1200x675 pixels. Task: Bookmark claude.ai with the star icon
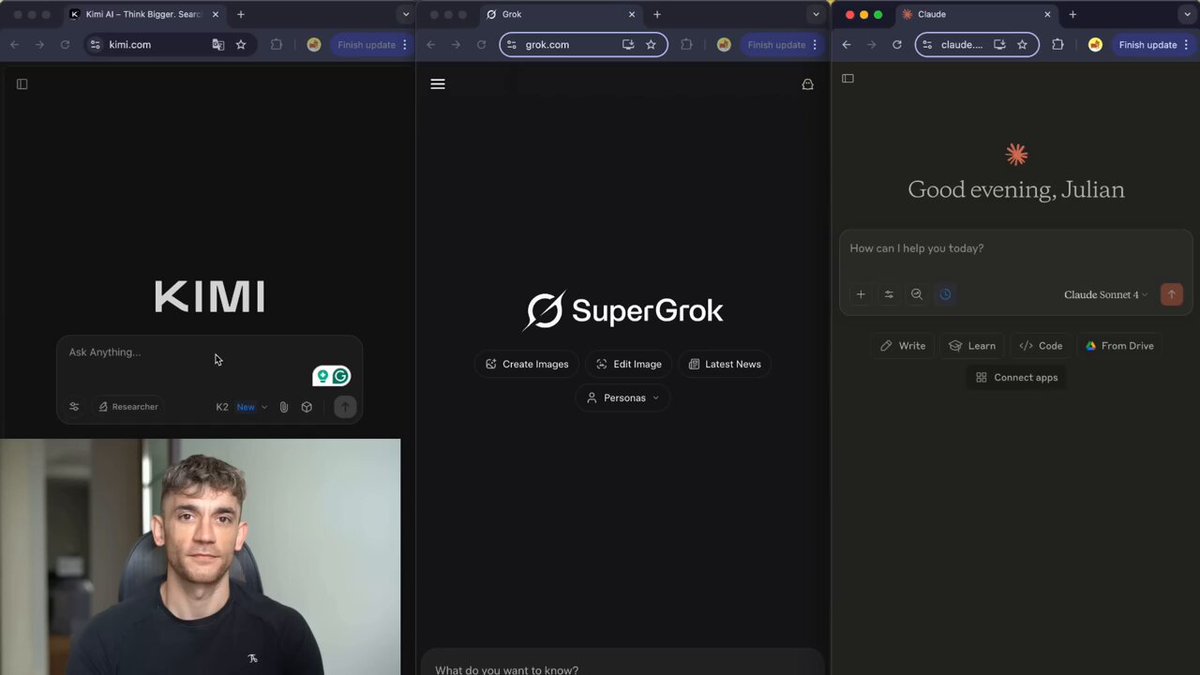pos(1022,45)
